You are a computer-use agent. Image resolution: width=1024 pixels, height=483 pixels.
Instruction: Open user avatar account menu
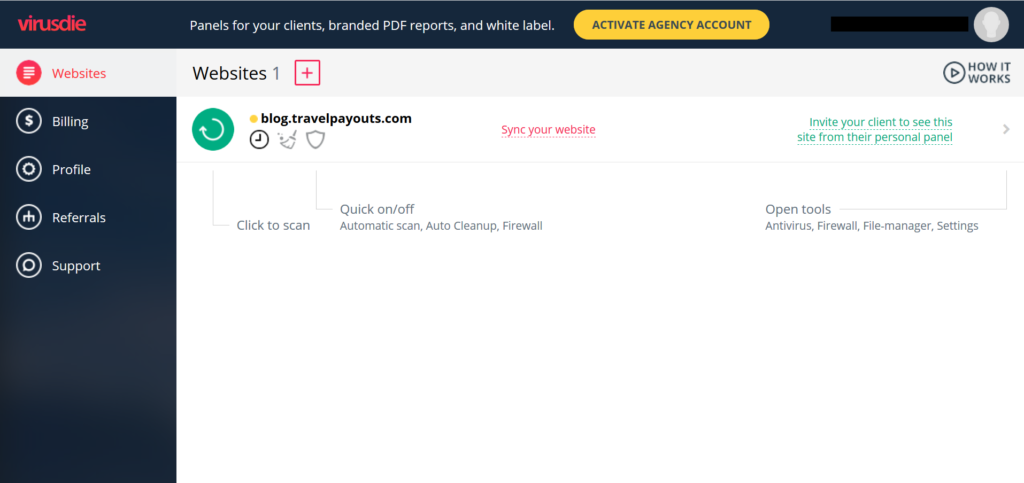point(990,25)
